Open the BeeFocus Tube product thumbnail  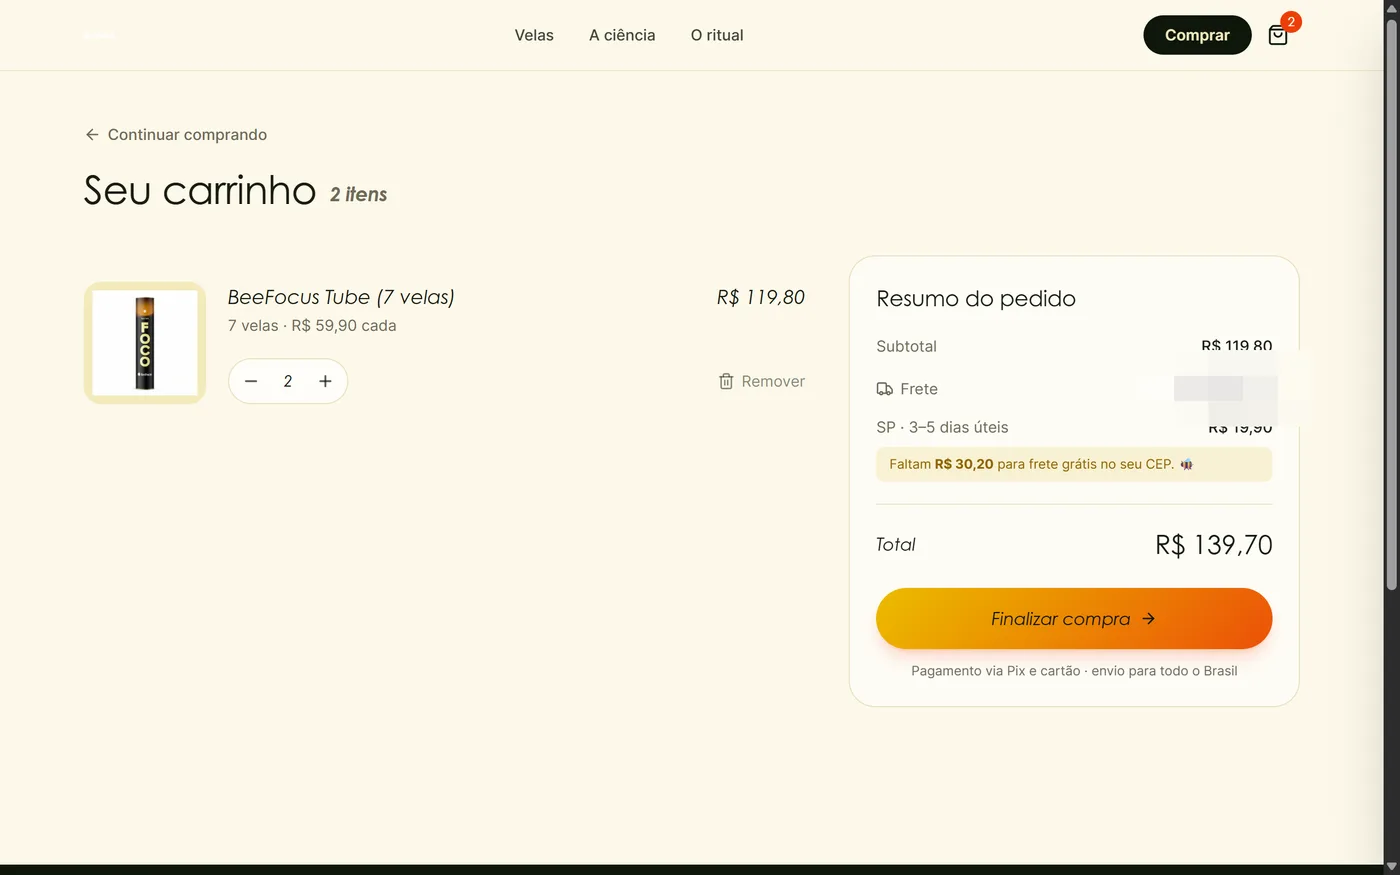[x=145, y=343]
